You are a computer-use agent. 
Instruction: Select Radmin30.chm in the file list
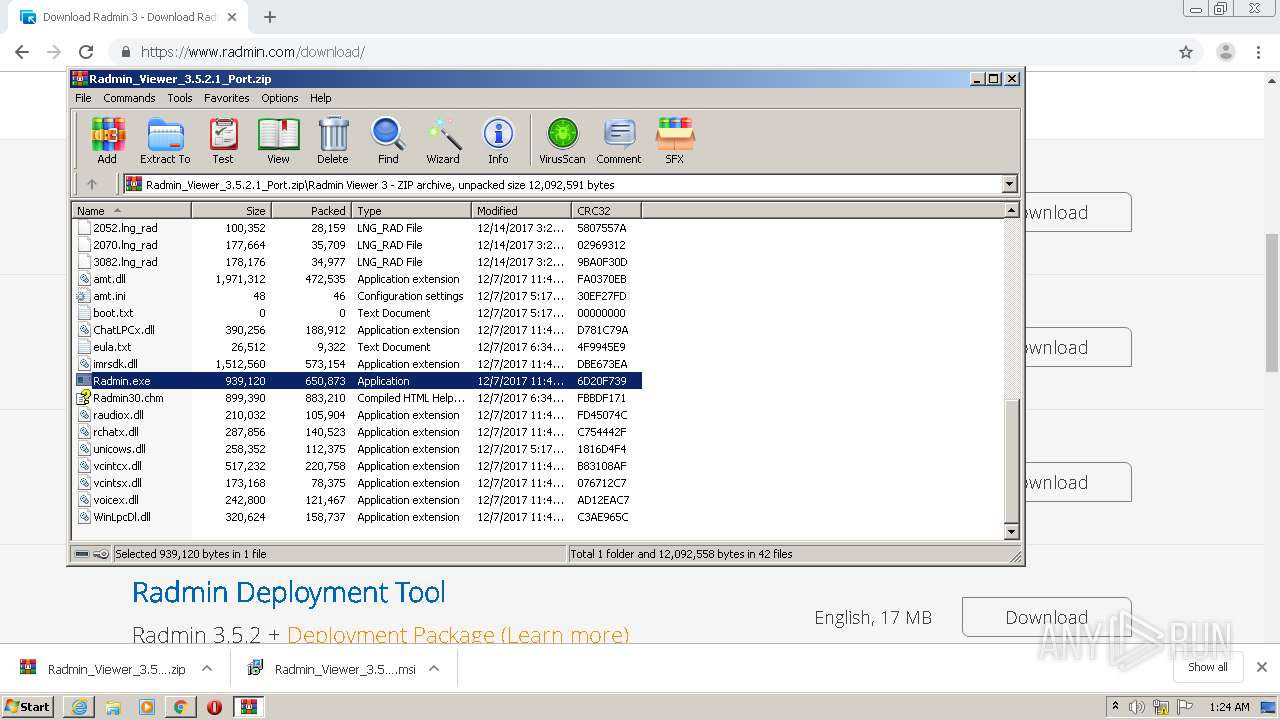point(359,398)
